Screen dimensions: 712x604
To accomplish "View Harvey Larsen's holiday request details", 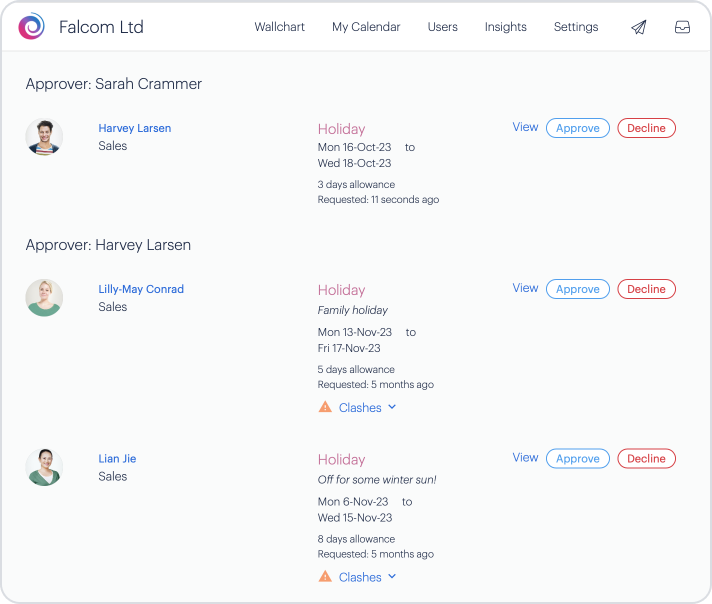I will point(525,127).
